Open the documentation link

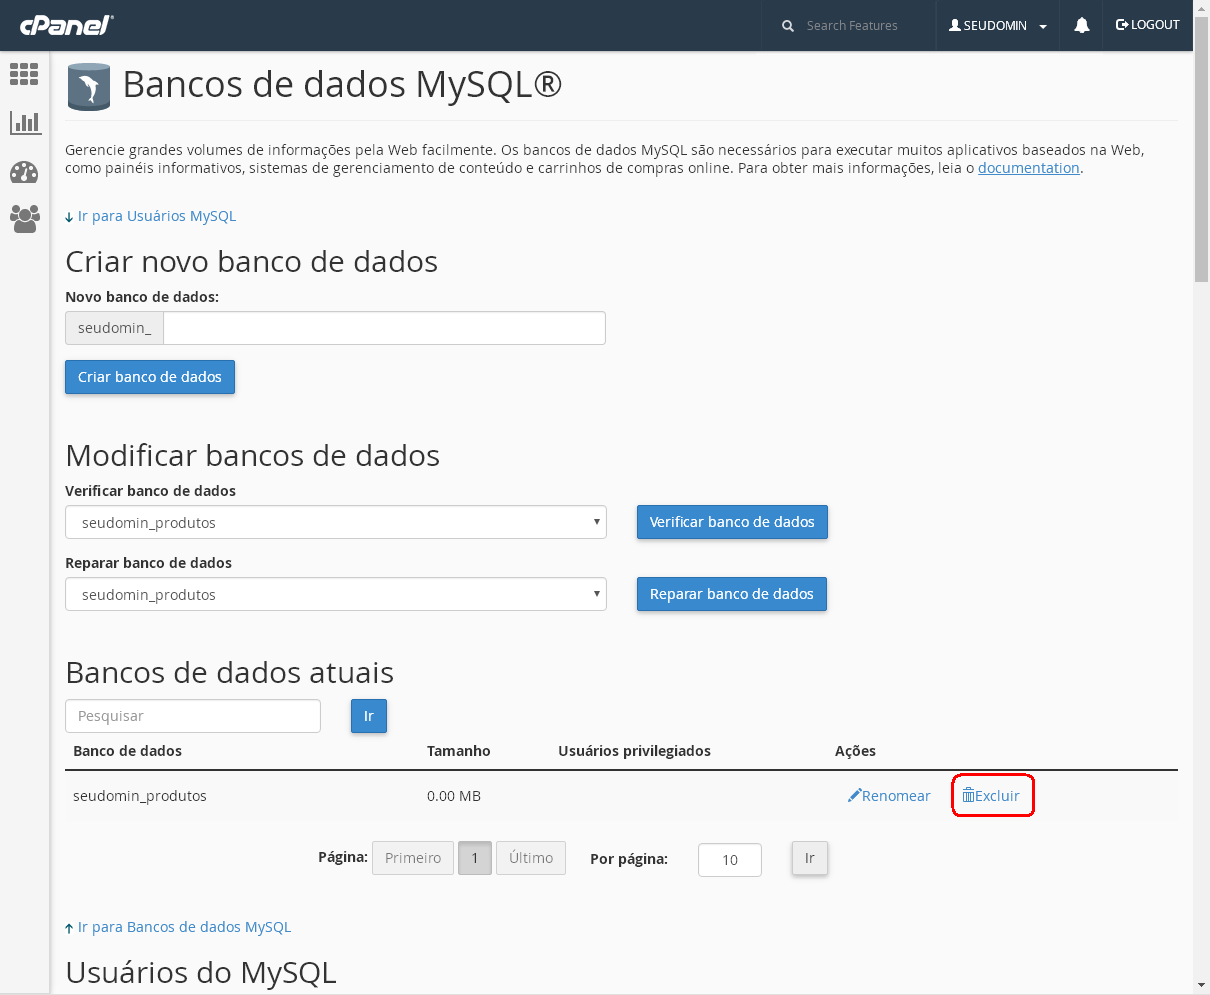coord(1028,168)
